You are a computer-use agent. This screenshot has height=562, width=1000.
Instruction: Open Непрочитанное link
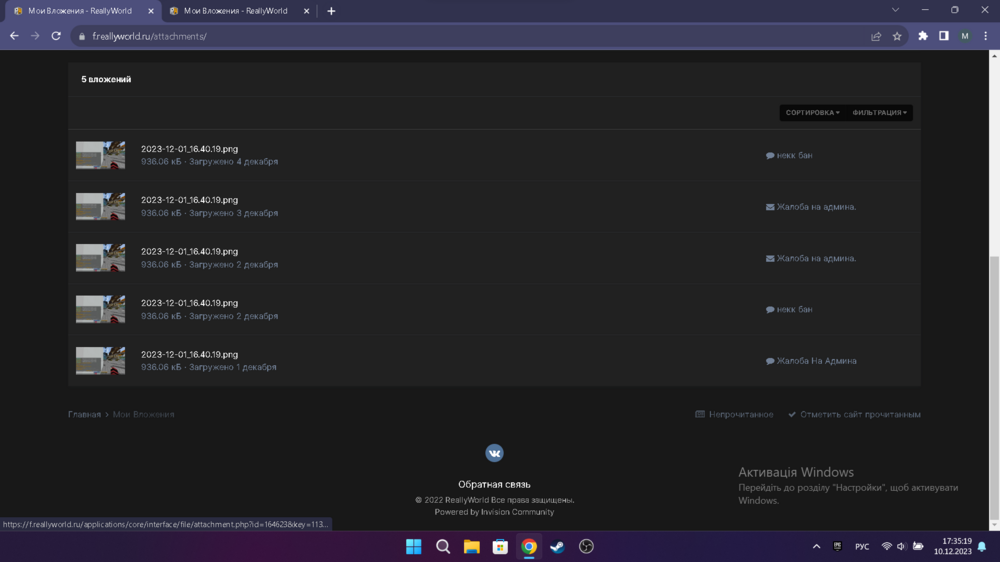pos(734,414)
